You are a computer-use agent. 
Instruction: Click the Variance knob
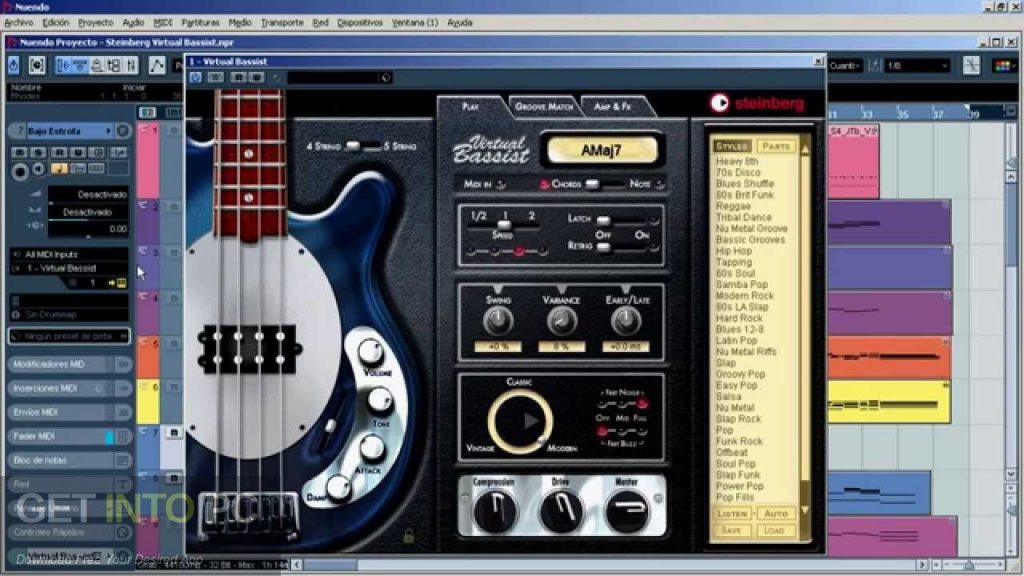561,321
